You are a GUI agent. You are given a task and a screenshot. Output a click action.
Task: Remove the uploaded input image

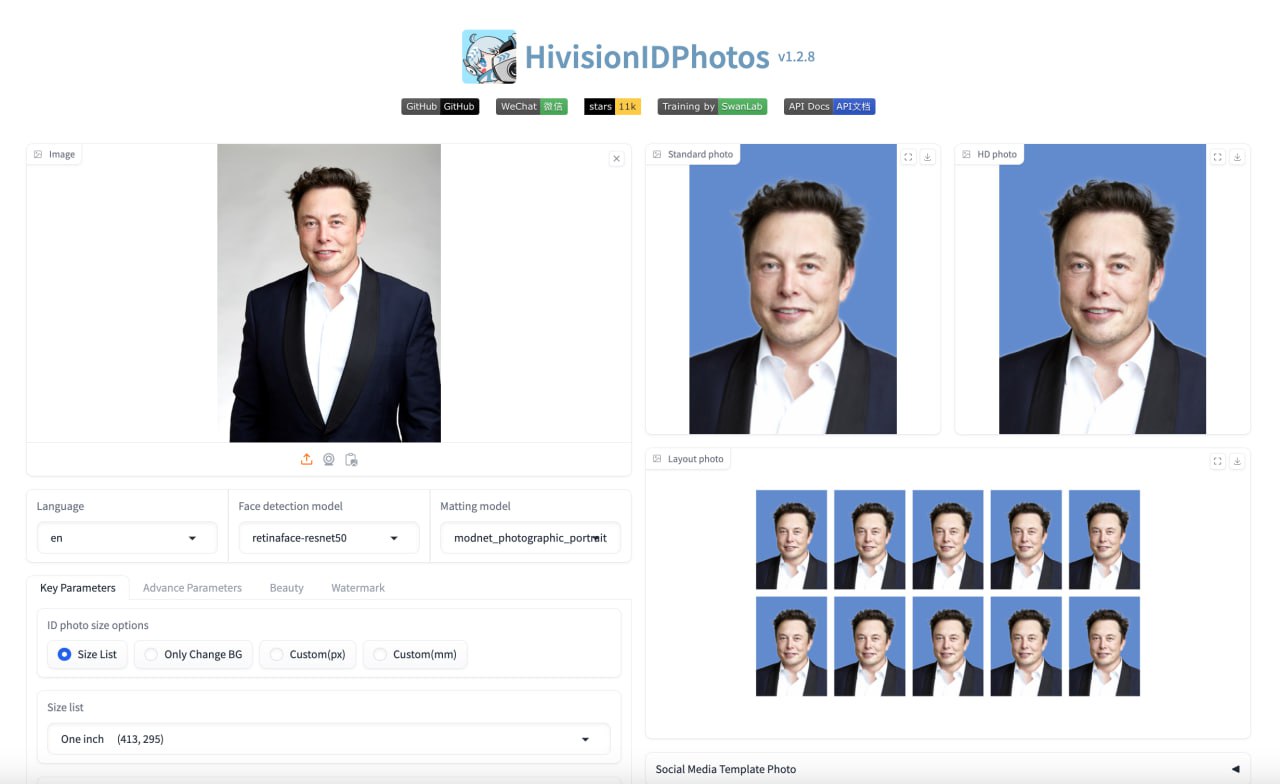pyautogui.click(x=616, y=158)
